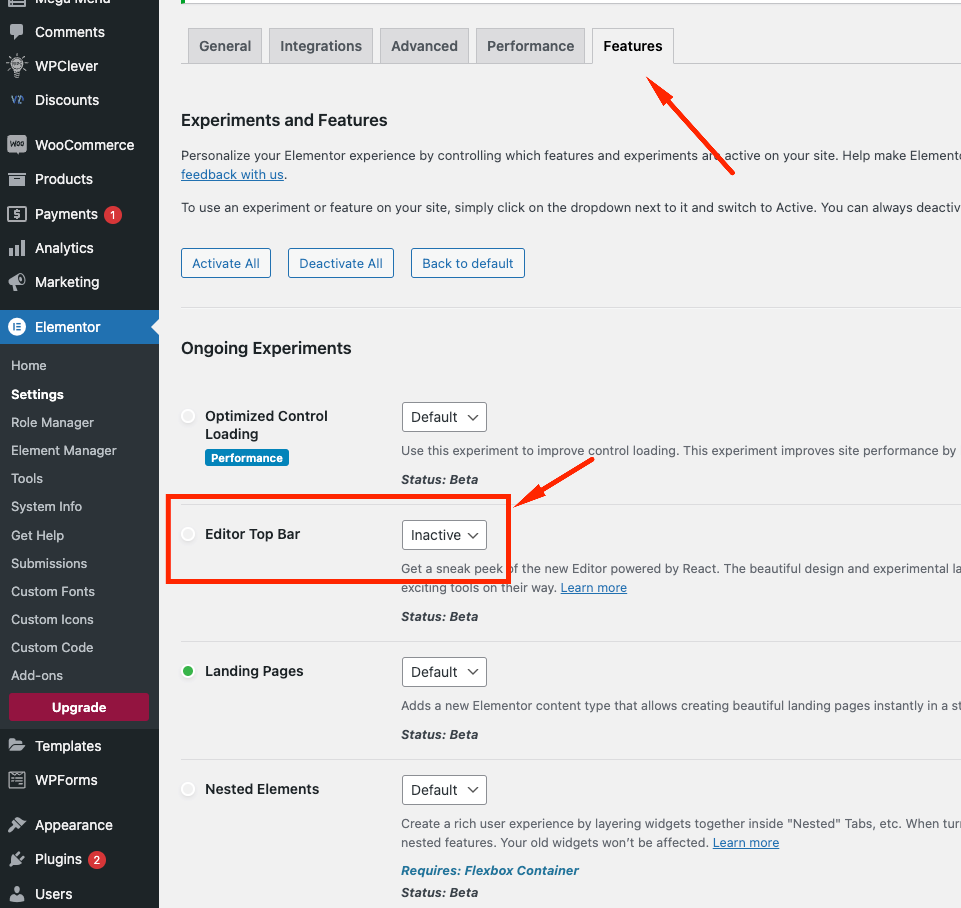Click the Performance tag under Optimized Control Loading
Image resolution: width=961 pixels, height=908 pixels.
point(246,458)
